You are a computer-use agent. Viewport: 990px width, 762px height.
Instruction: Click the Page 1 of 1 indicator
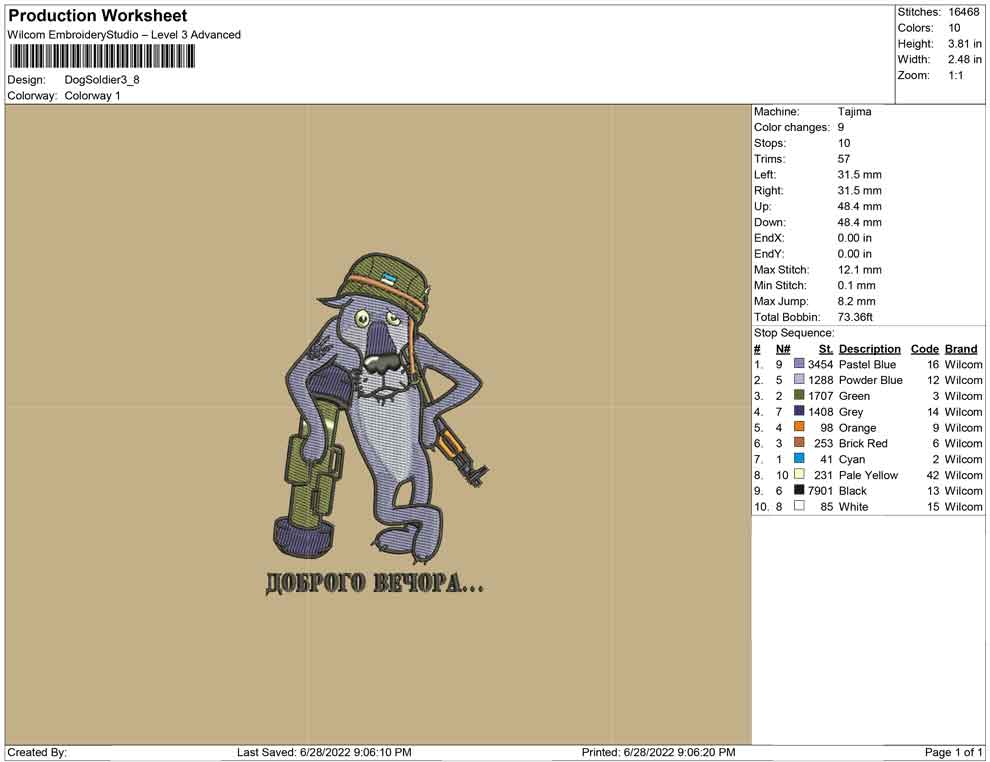953,752
